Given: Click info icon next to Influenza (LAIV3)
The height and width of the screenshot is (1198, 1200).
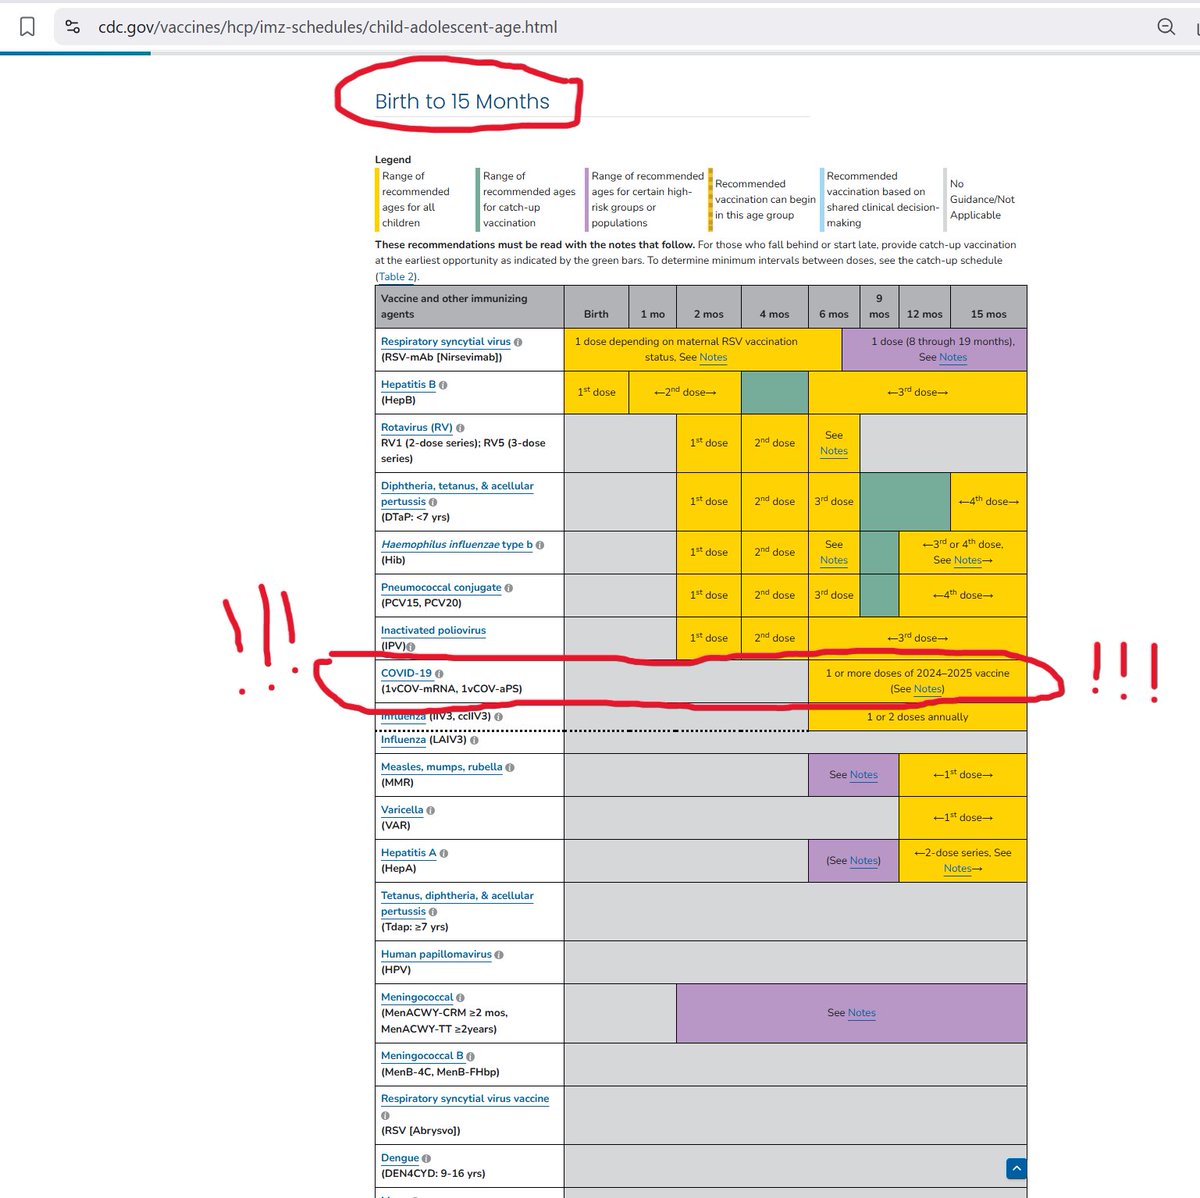Looking at the screenshot, I should (474, 740).
